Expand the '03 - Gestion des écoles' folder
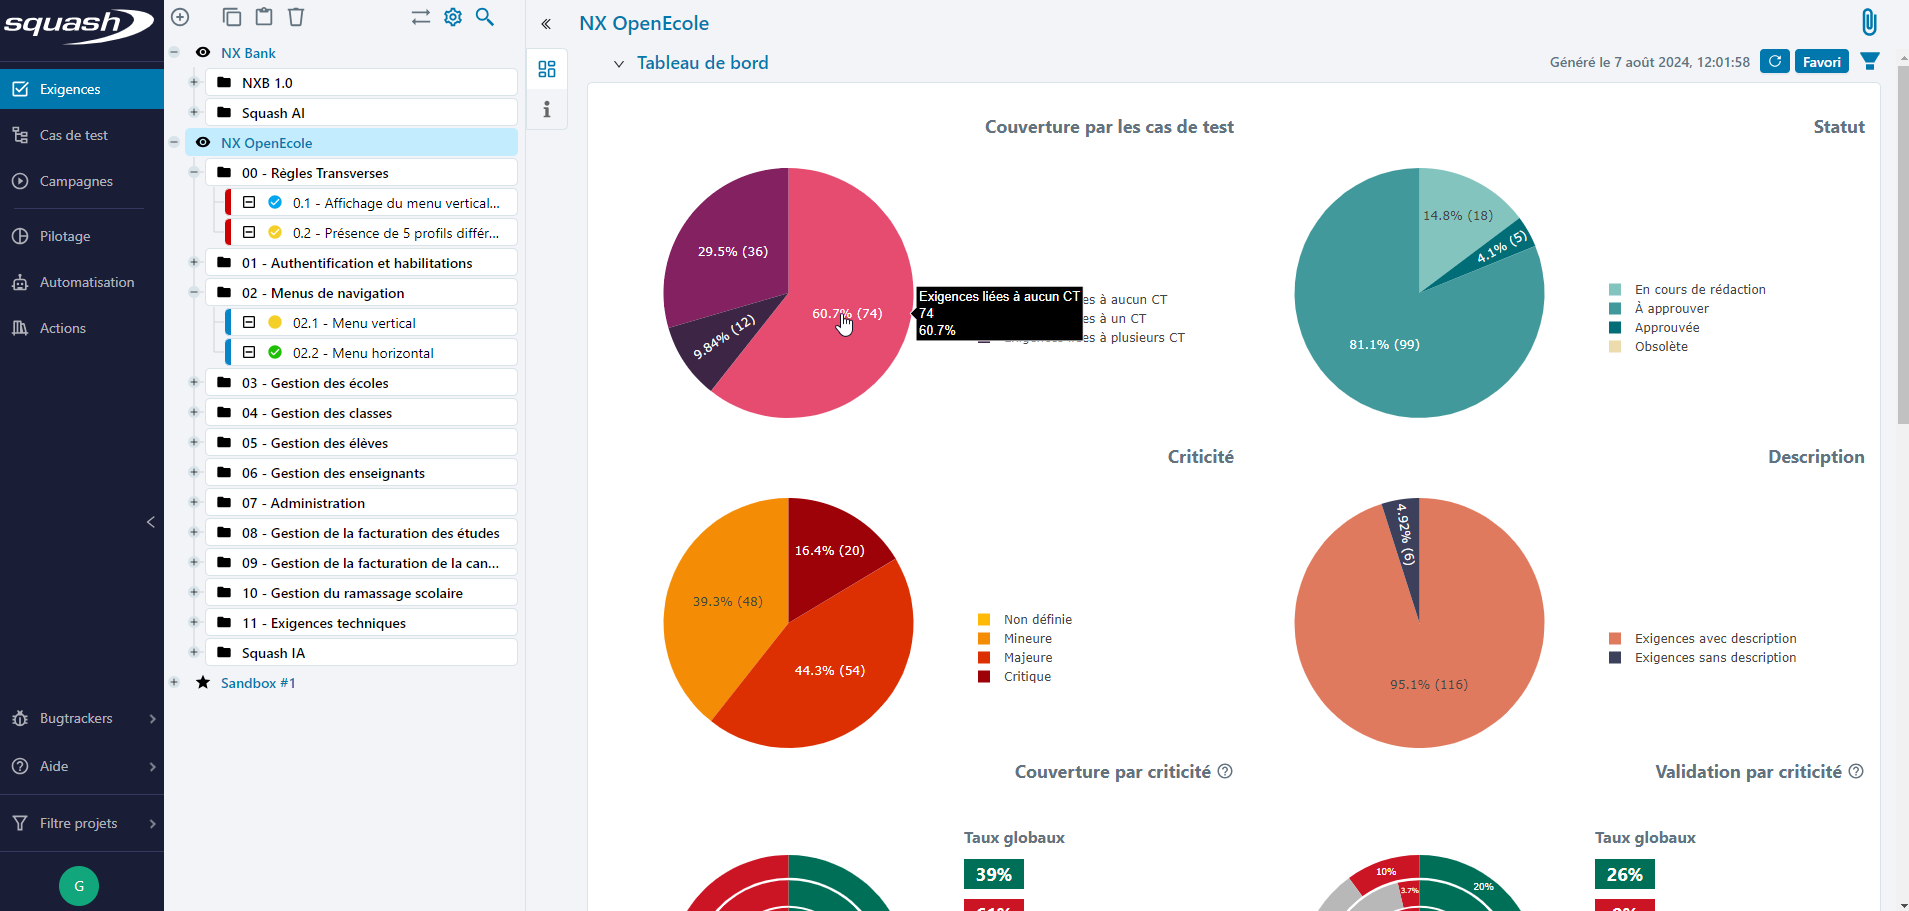 (194, 382)
